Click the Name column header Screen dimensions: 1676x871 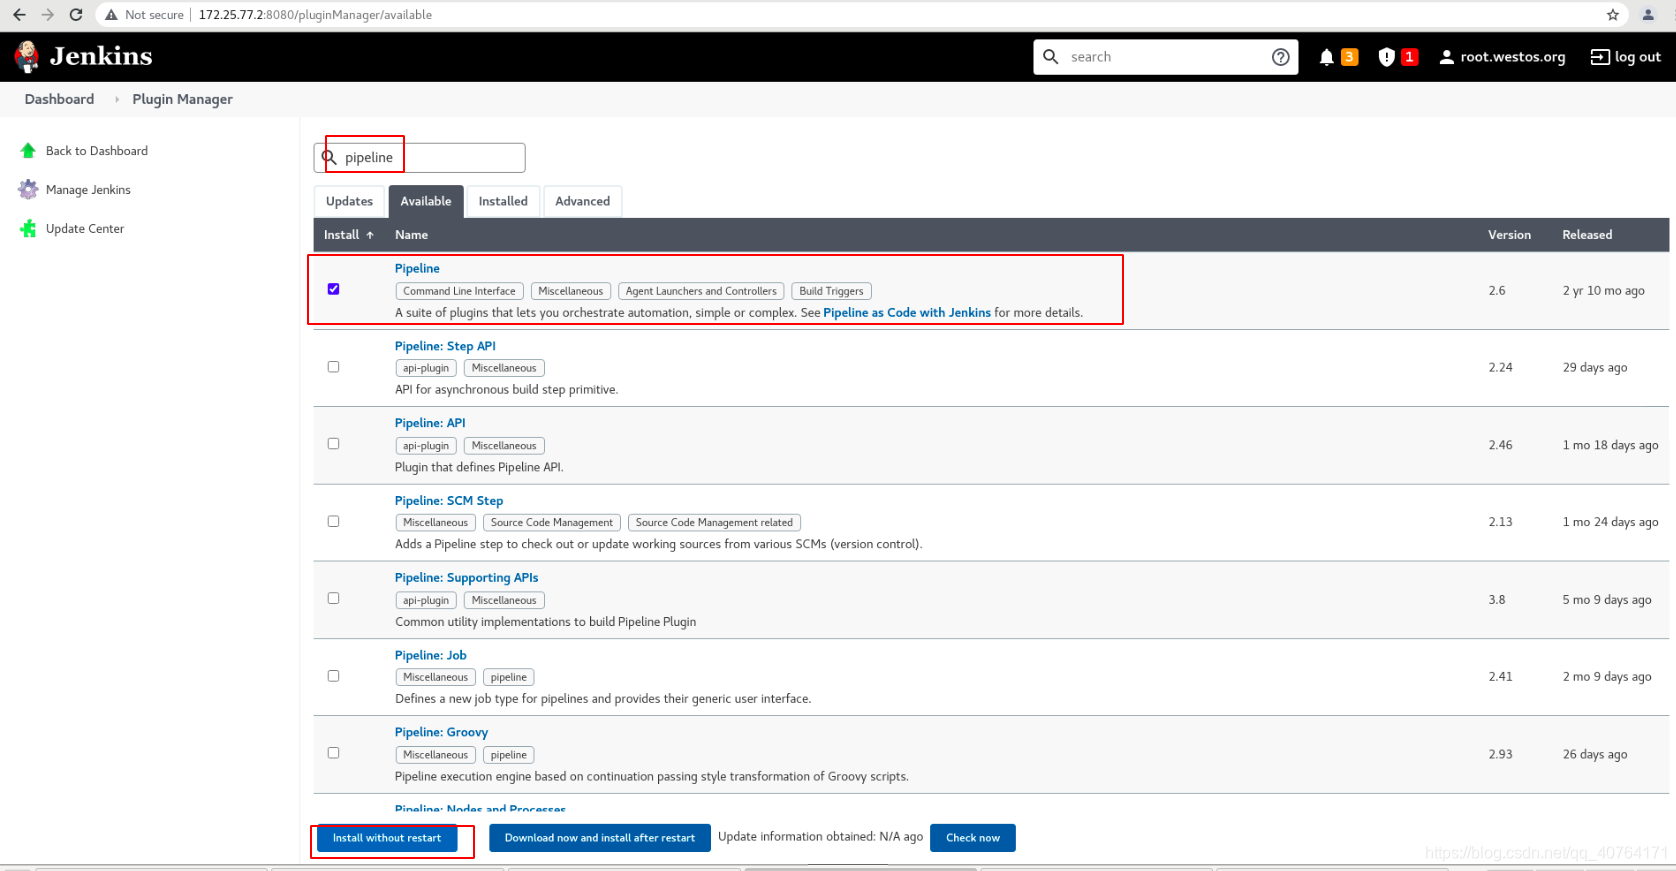click(x=411, y=235)
